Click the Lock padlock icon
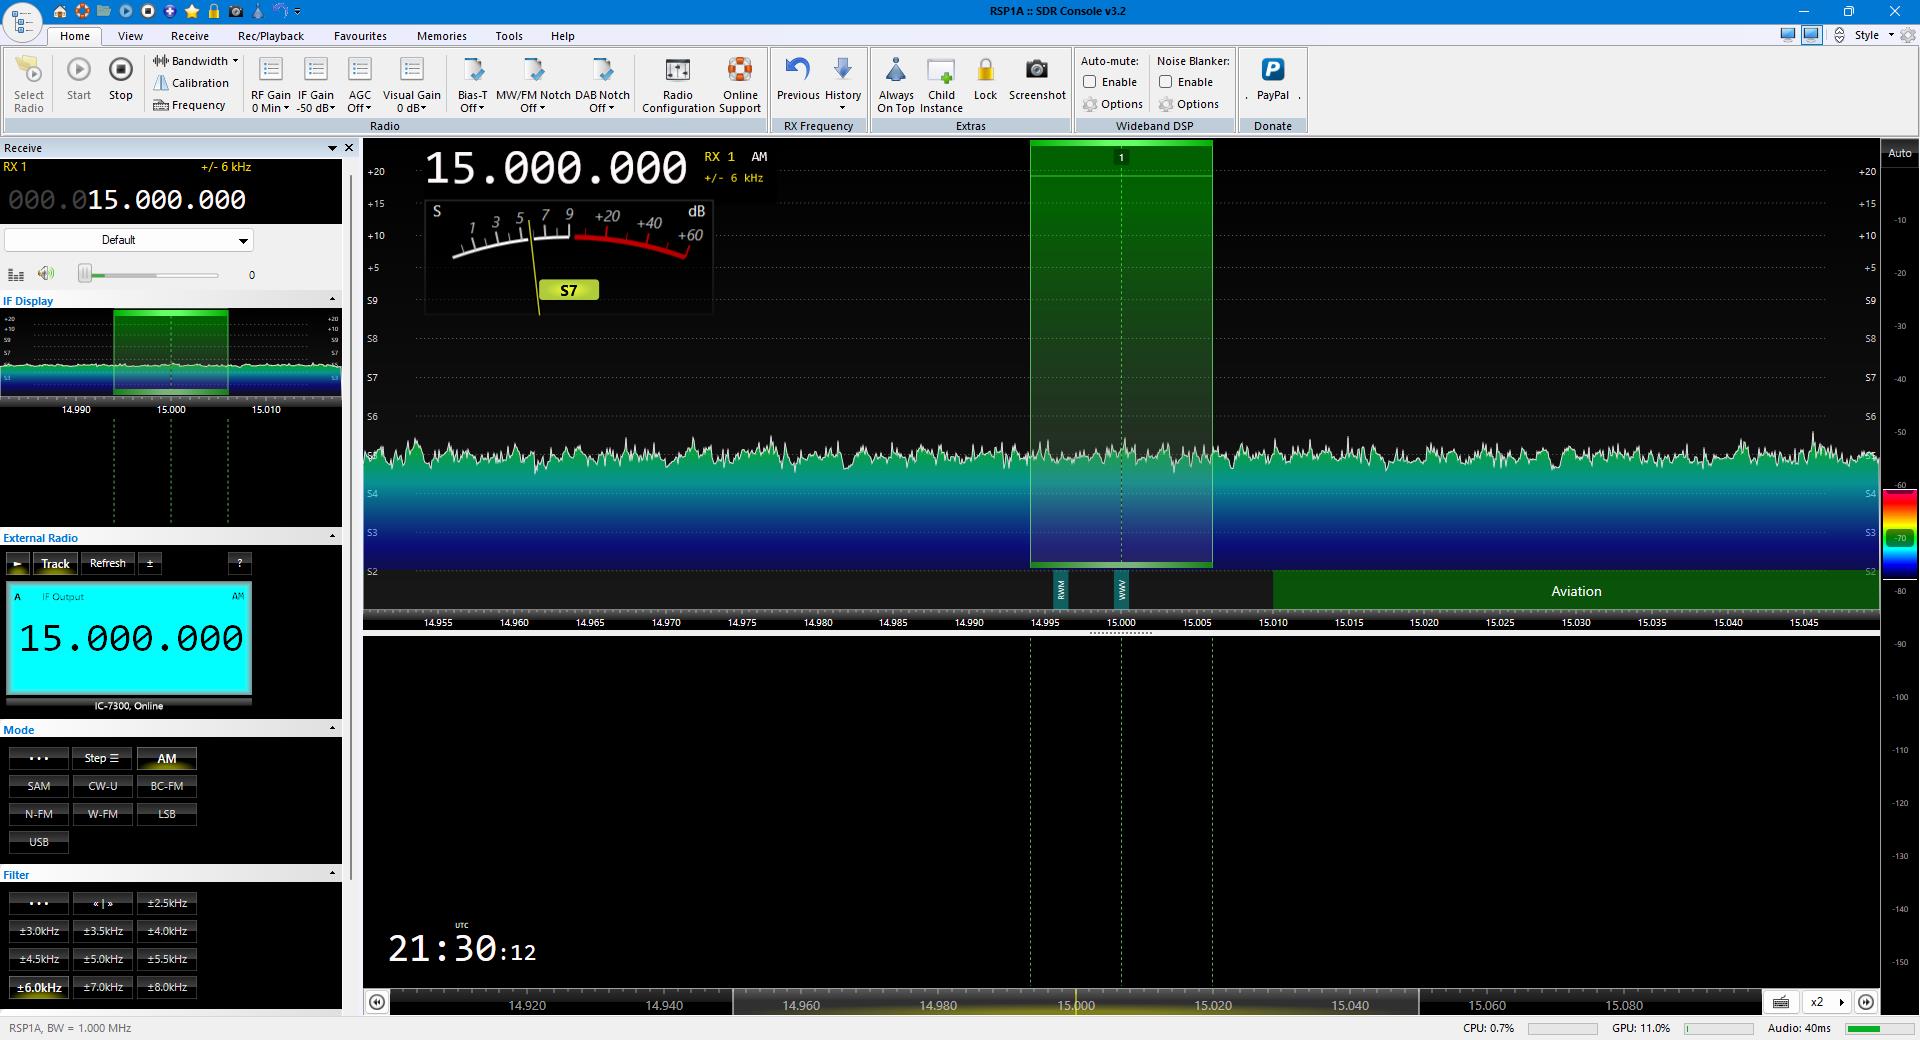The width and height of the screenshot is (1920, 1040). coord(985,70)
